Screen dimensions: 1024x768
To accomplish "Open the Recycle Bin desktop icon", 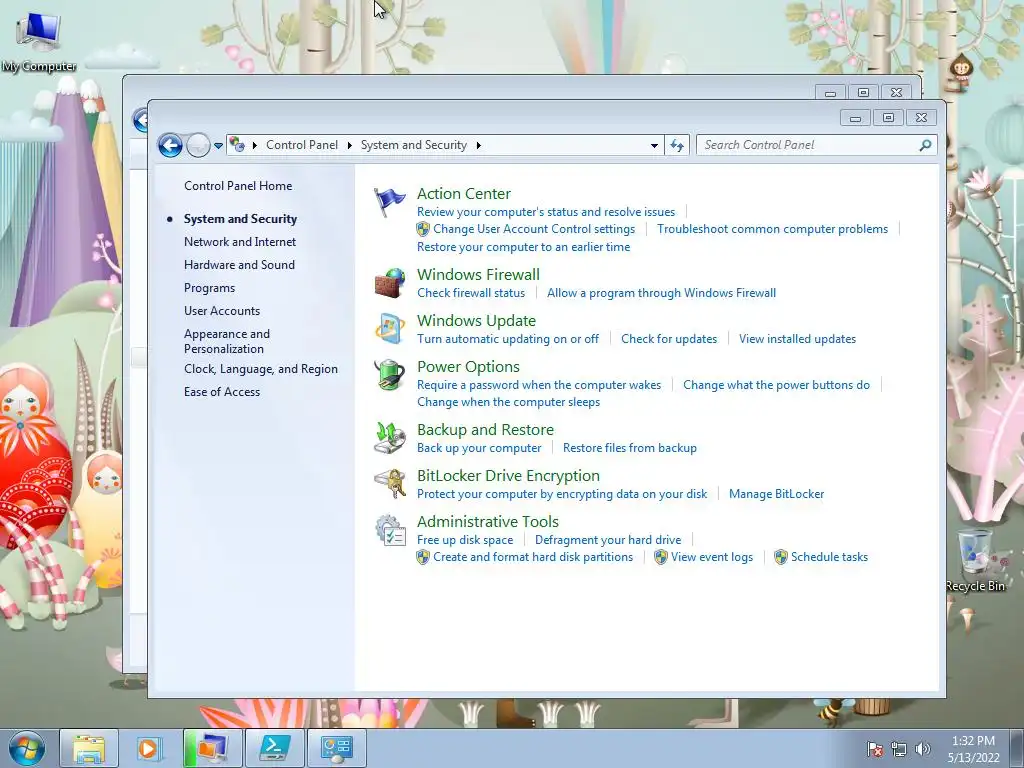I will 975,560.
